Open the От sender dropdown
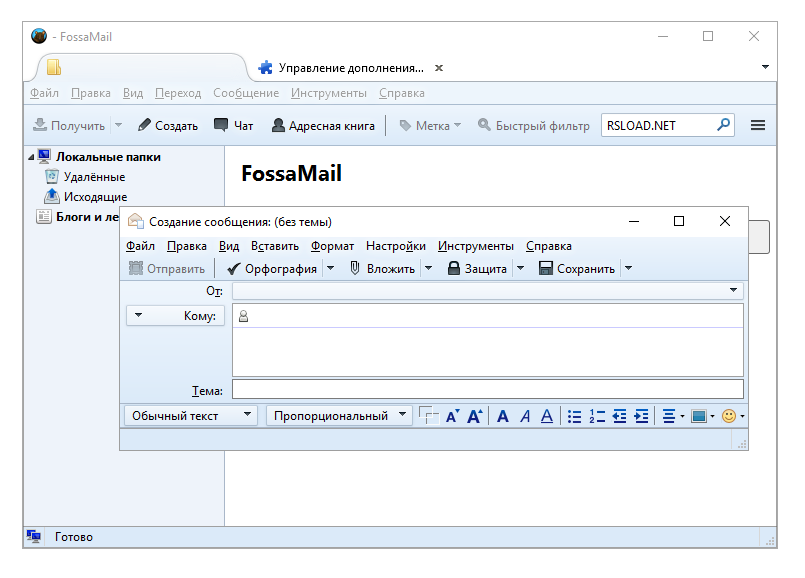Screen dimensions: 805x578 [x=488, y=291]
